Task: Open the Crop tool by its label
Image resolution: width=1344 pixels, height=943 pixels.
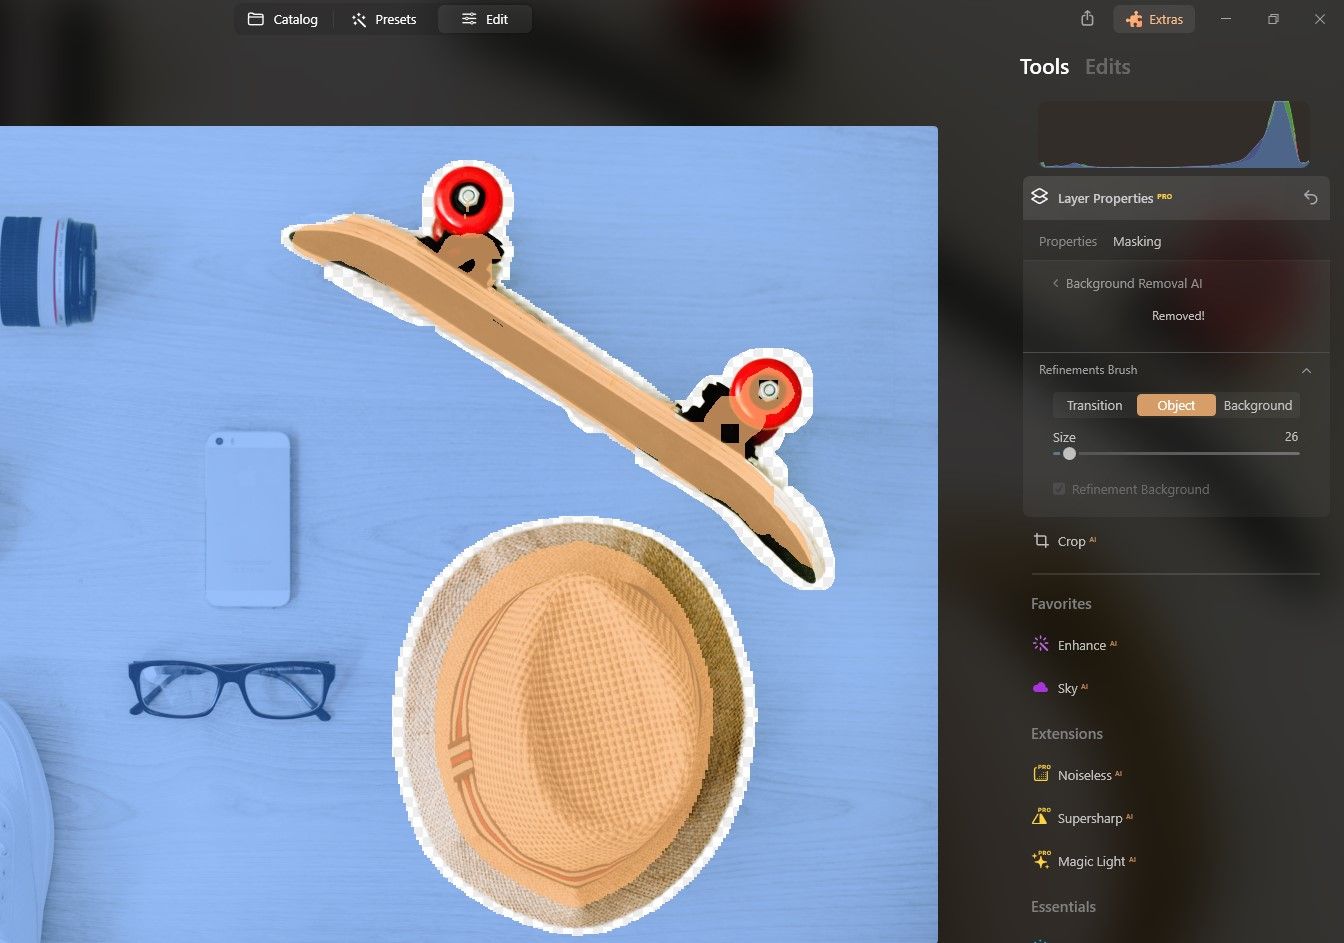Action: click(1071, 542)
